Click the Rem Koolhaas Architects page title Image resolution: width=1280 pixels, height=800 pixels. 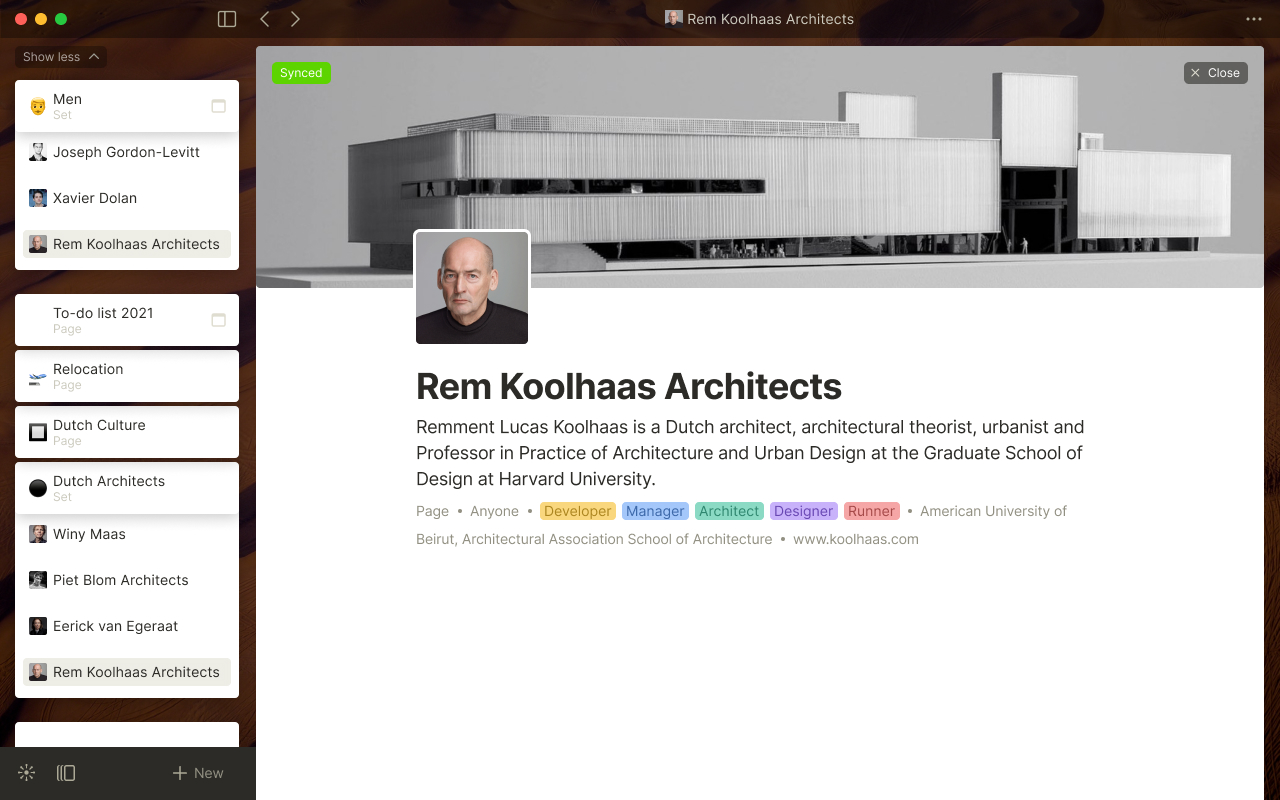click(629, 386)
